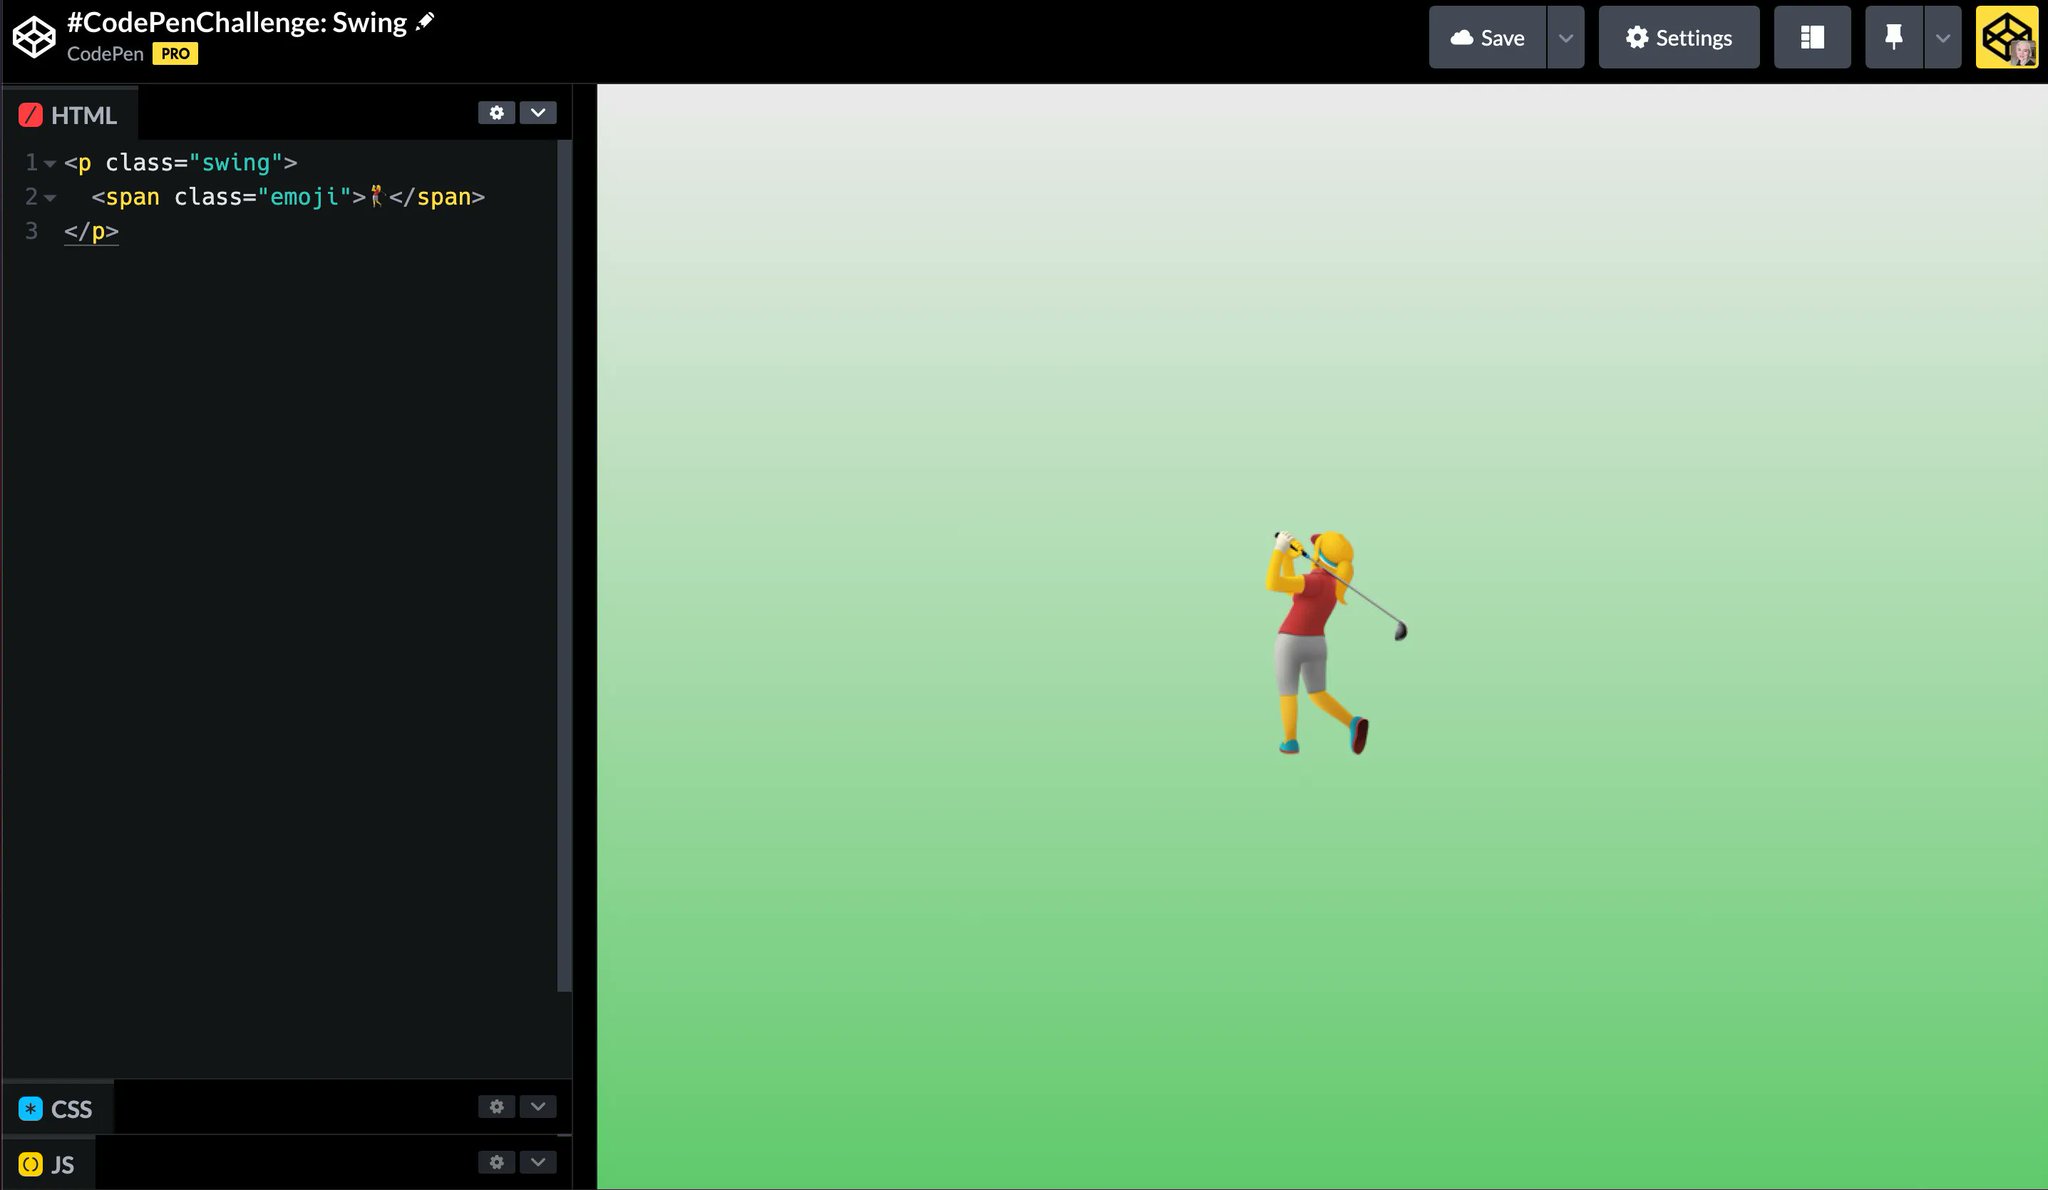Open the pen Settings
The width and height of the screenshot is (2048, 1190).
(x=1678, y=37)
